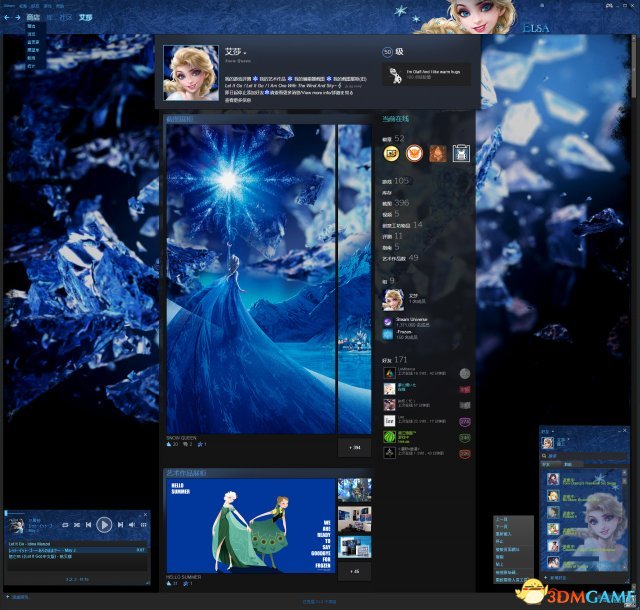Open the Olaf 'I like warm hugs' badge
This screenshot has height=610, width=640.
(x=426, y=74)
